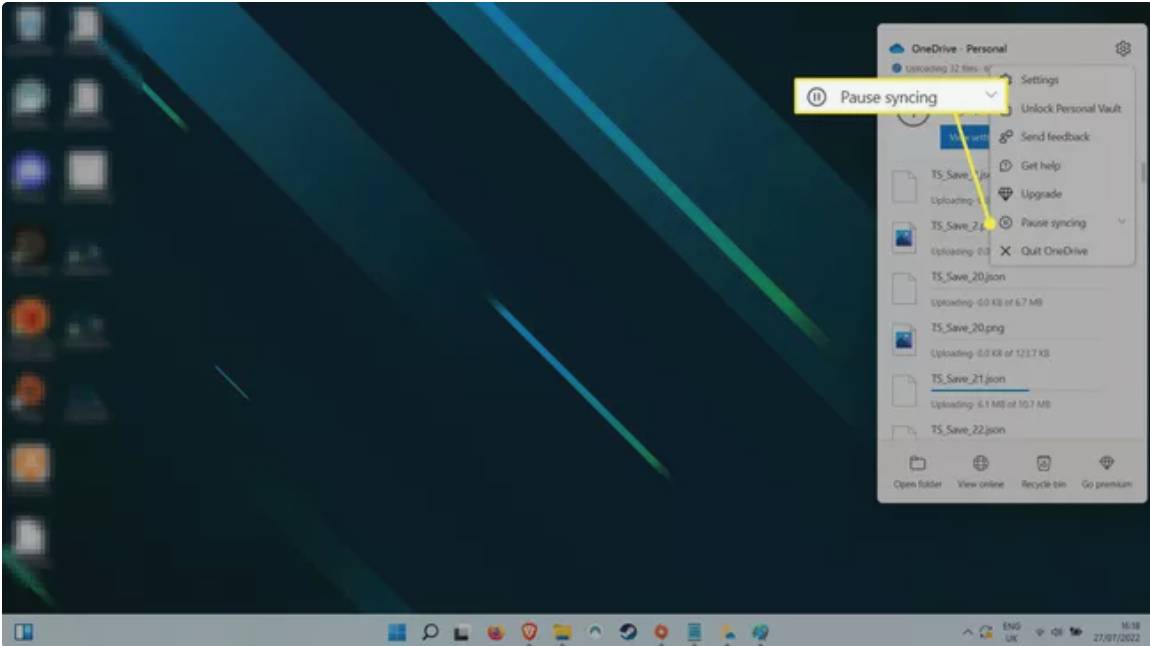Click the taskbar Search magnifier icon
1150x646 pixels.
point(430,632)
